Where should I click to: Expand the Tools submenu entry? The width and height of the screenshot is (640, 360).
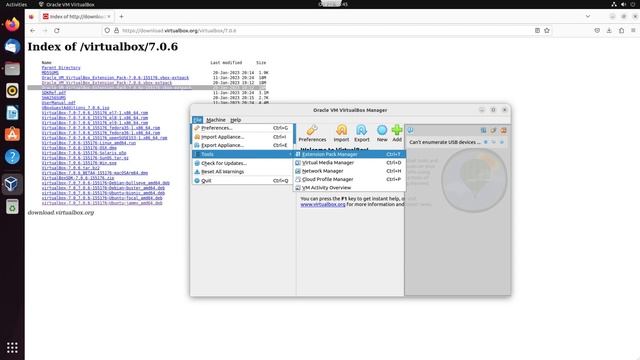click(x=242, y=154)
